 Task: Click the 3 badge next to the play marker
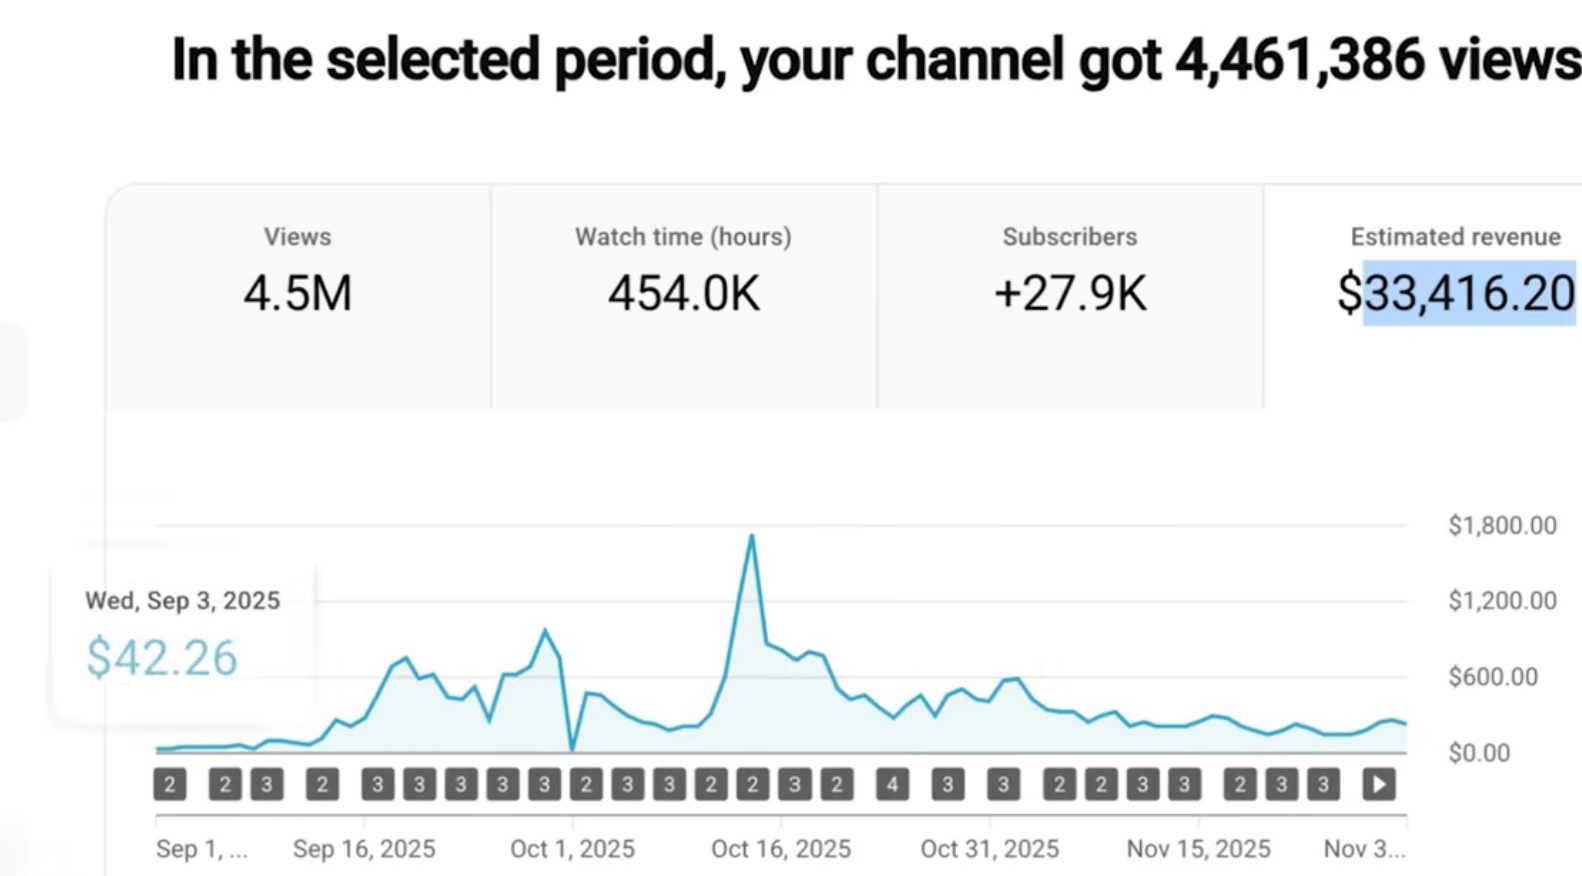click(1323, 785)
